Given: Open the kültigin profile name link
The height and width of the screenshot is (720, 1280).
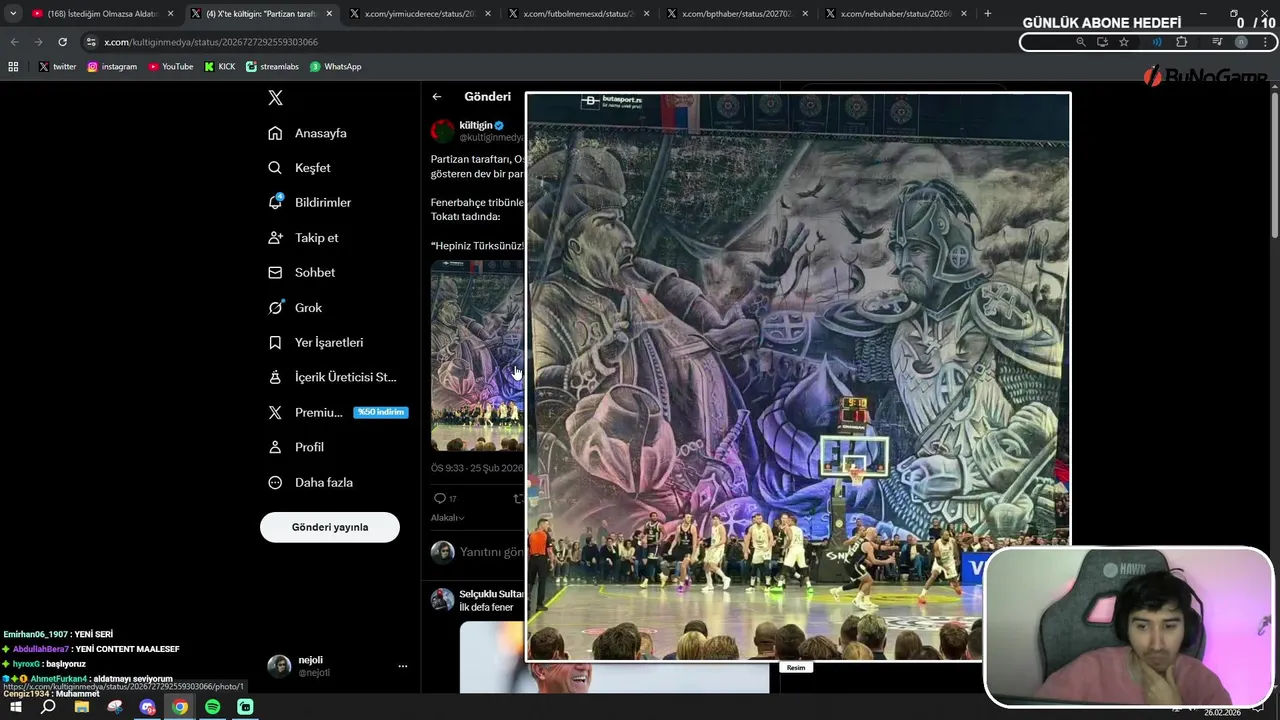Looking at the screenshot, I should click(476, 125).
